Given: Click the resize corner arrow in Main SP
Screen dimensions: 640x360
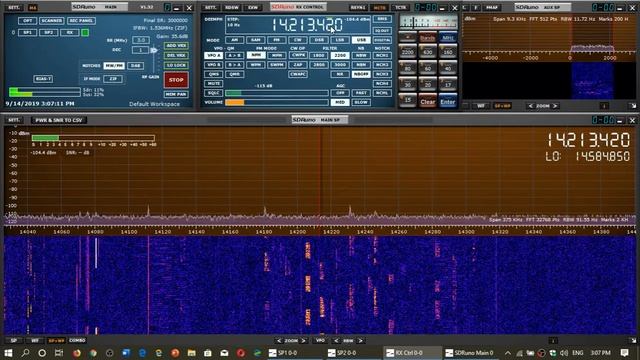Looking at the screenshot, I should (633, 340).
